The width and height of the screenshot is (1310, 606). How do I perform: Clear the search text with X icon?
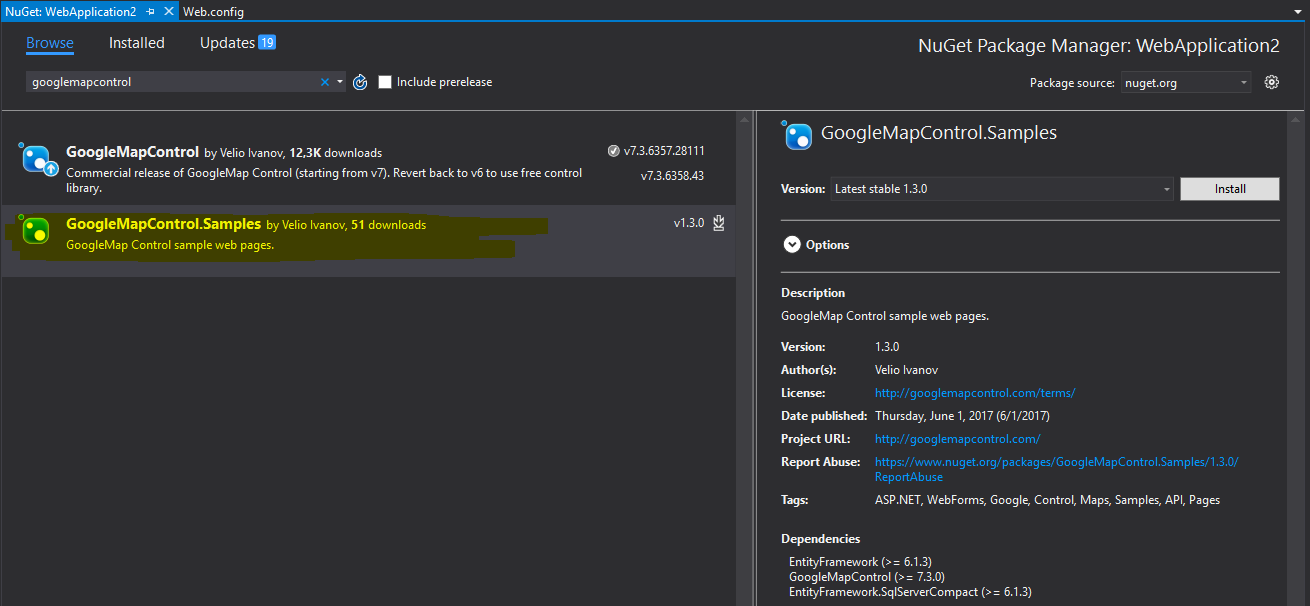tap(324, 82)
